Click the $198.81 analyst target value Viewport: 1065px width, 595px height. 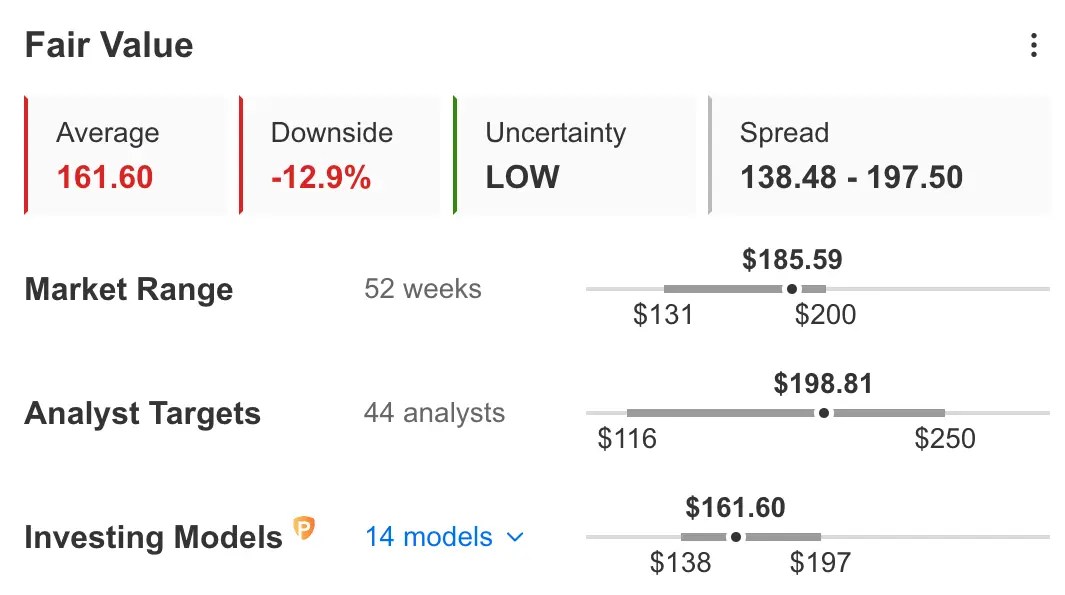pos(823,384)
